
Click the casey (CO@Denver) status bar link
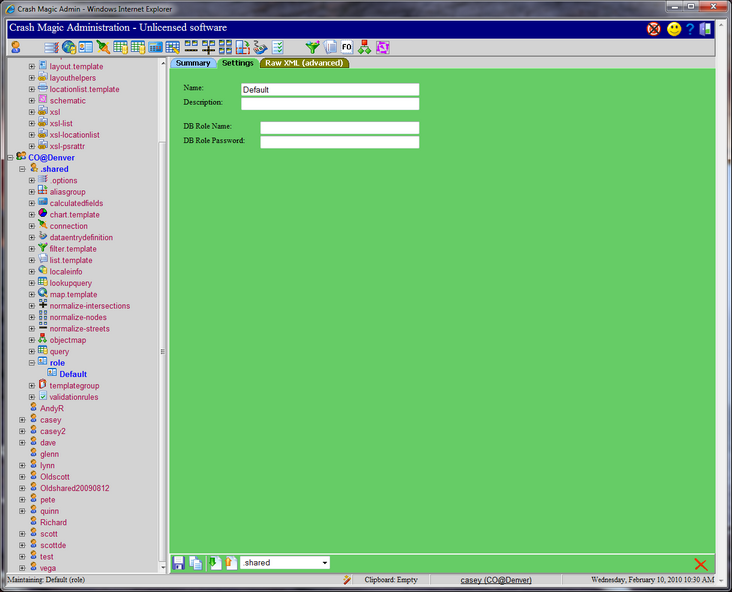pyautogui.click(x=495, y=580)
